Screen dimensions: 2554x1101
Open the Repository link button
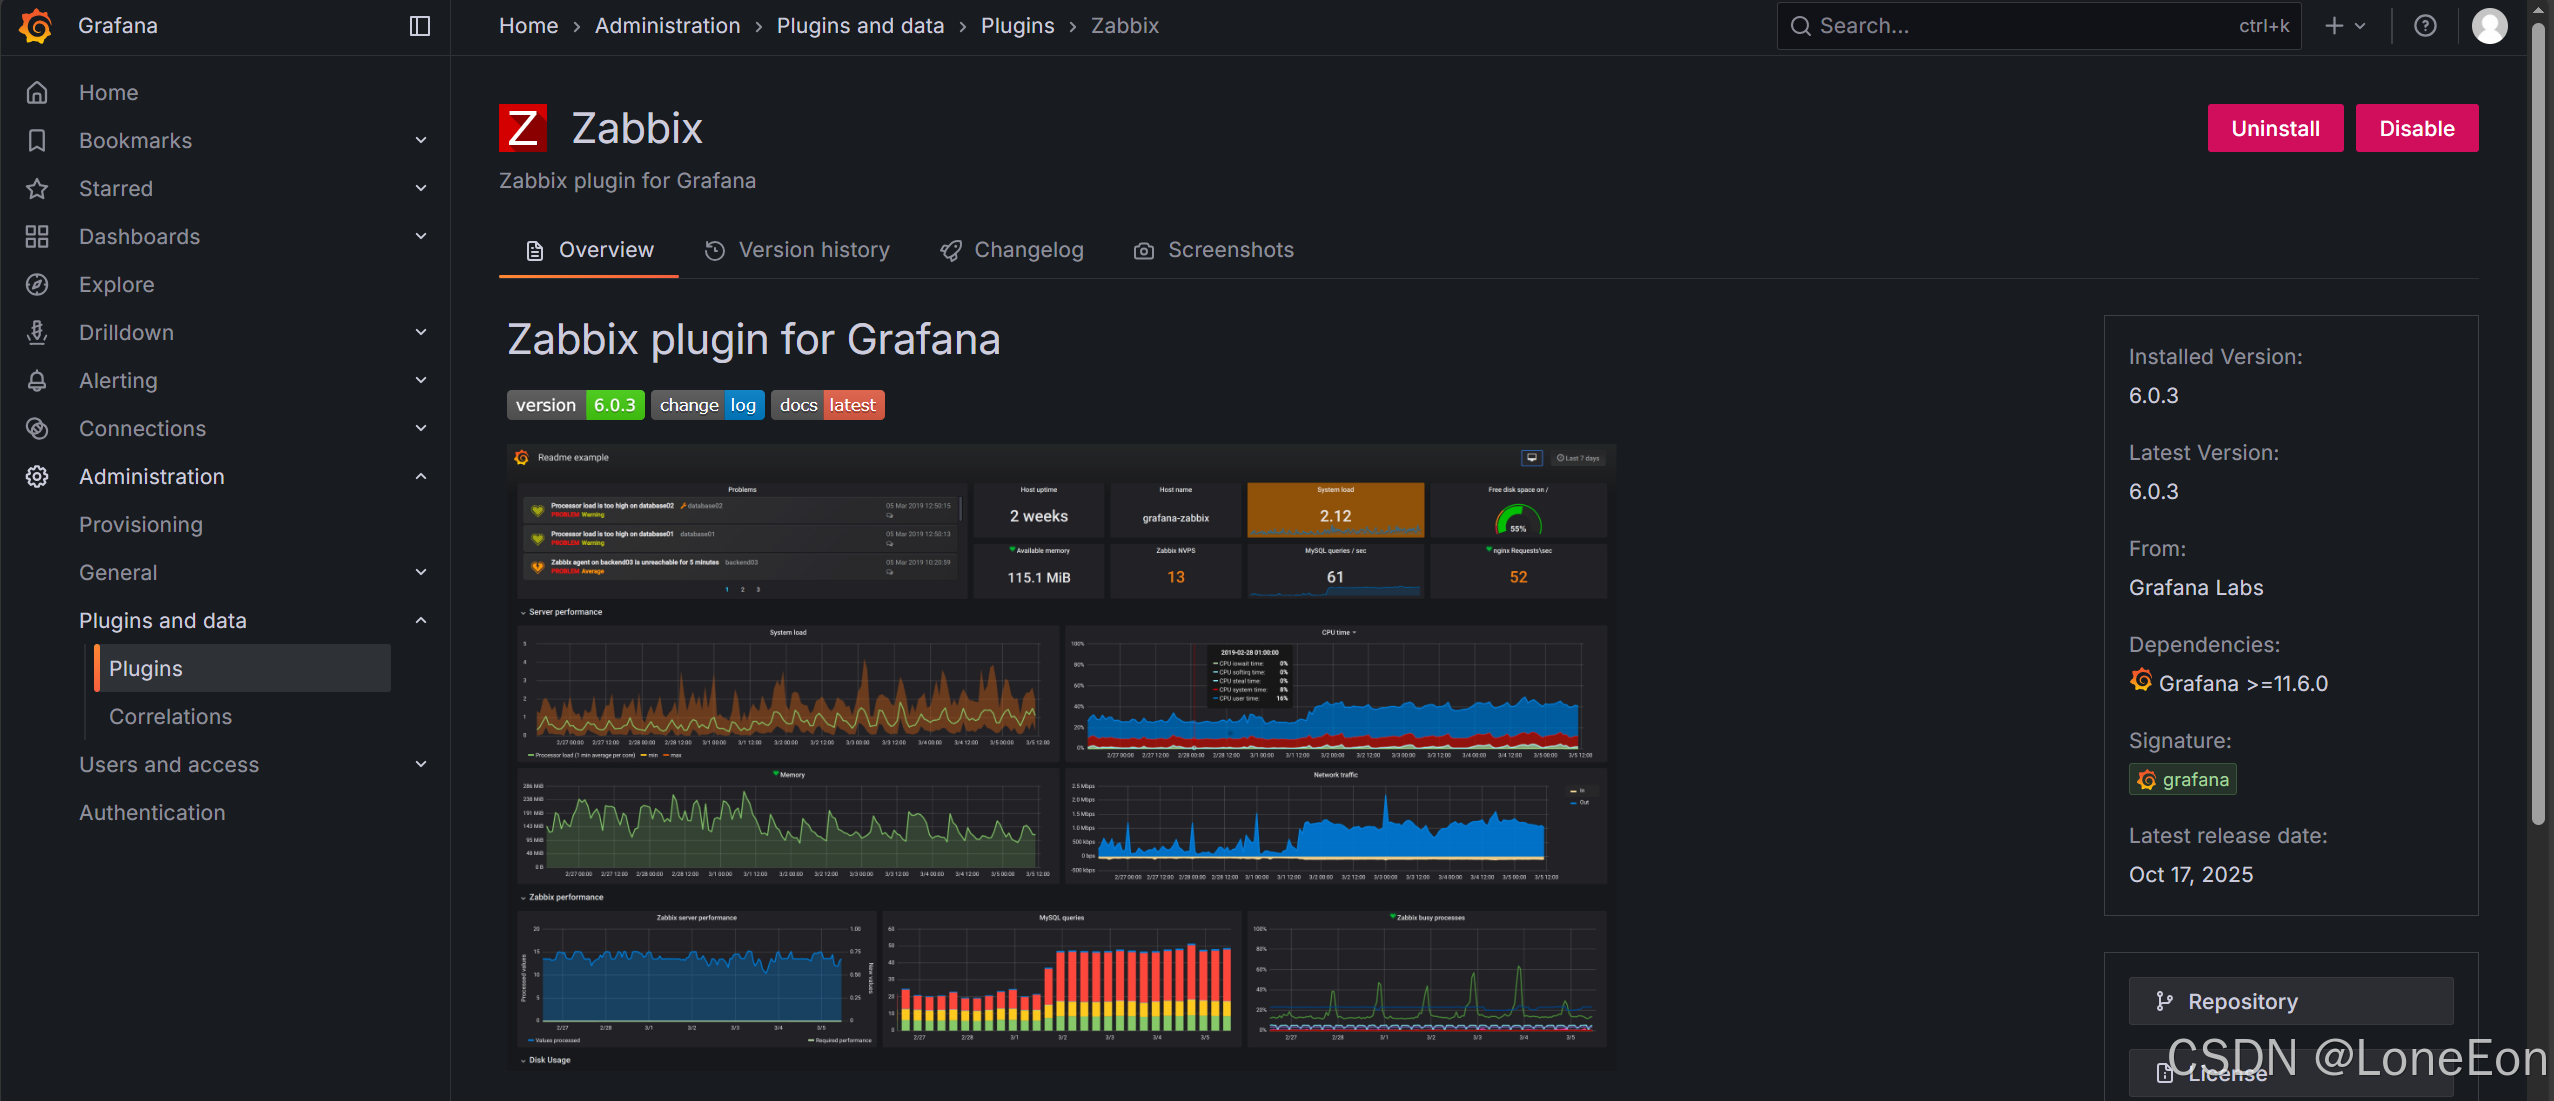pos(2291,1001)
